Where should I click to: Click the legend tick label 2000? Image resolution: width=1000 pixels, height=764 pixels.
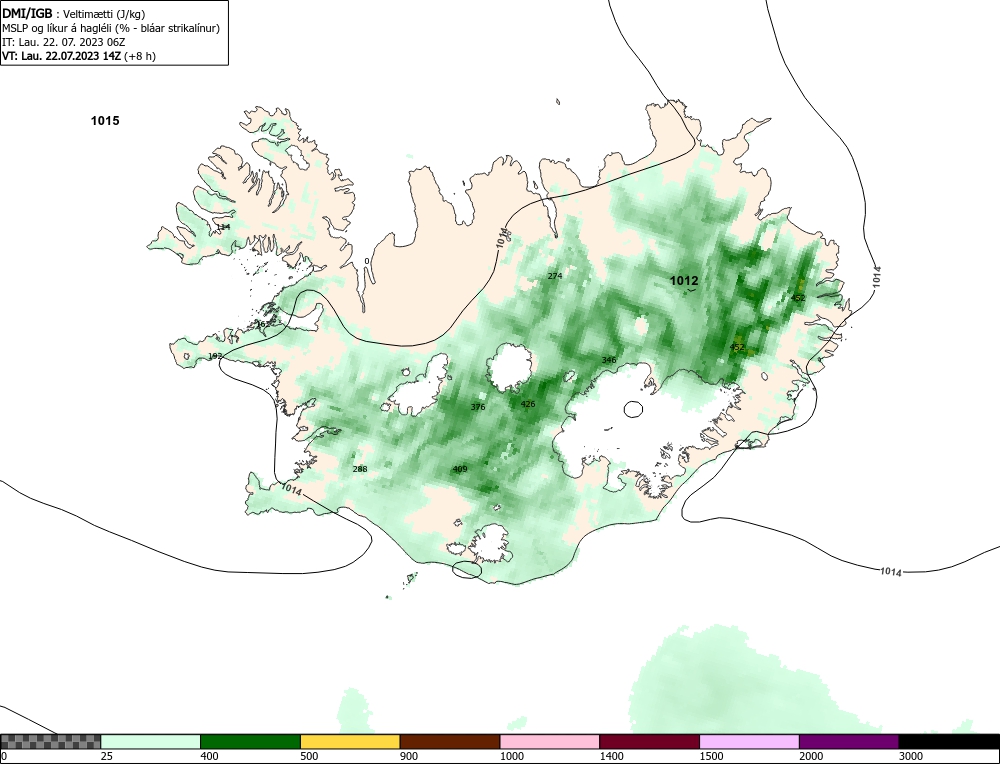811,756
